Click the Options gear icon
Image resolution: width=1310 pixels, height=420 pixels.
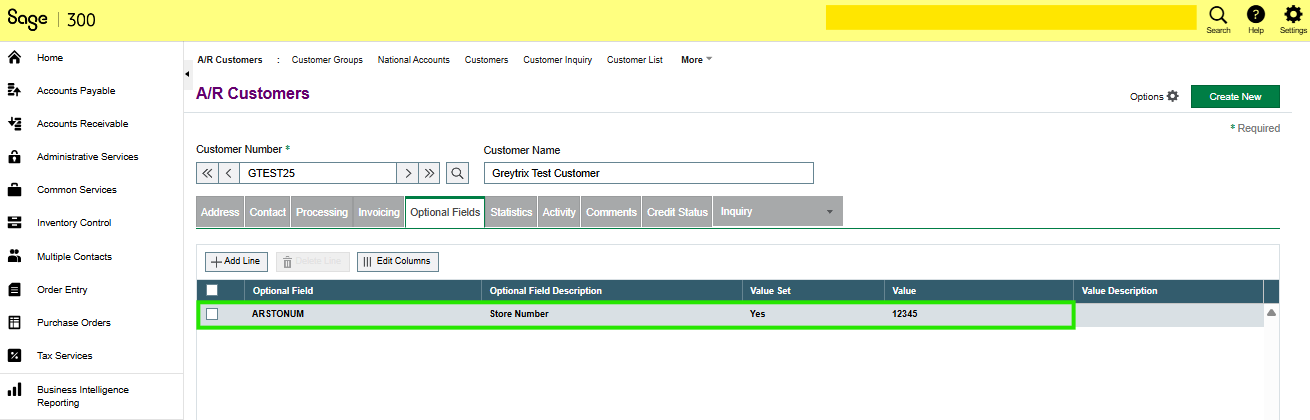coord(1173,96)
